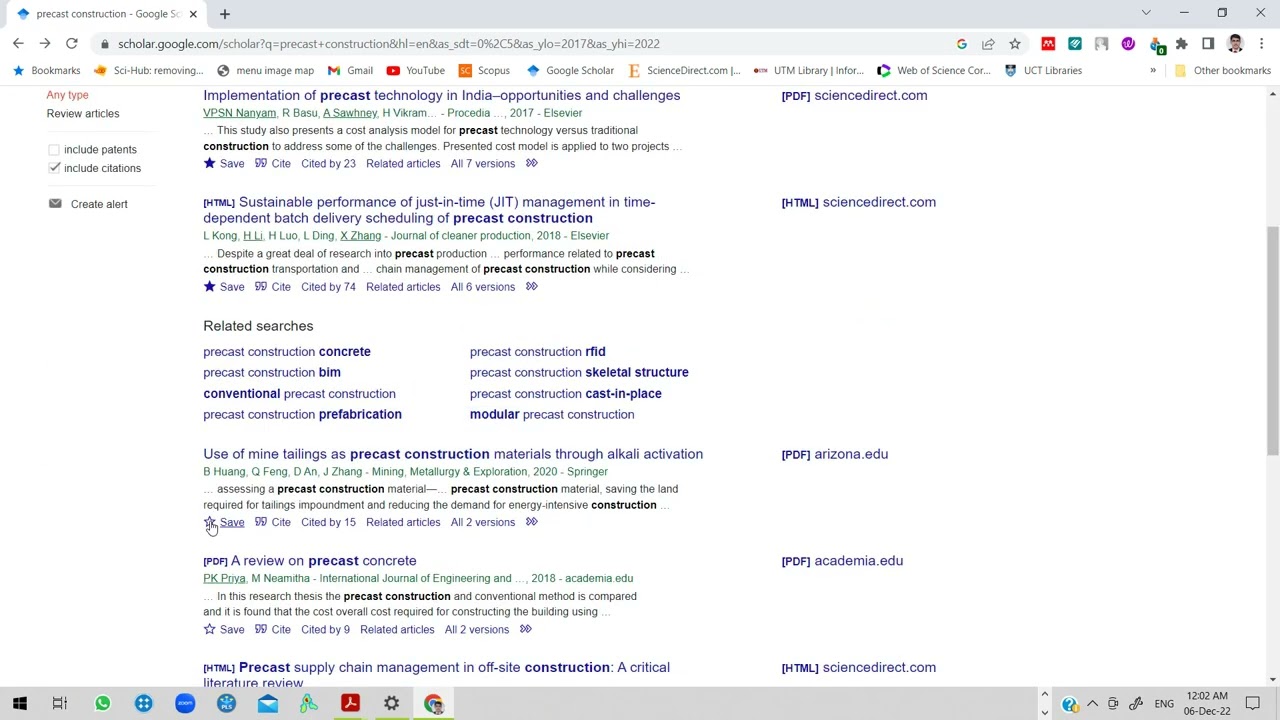Uncheck the include citations checkbox
The image size is (1280, 720).
pos(54,168)
